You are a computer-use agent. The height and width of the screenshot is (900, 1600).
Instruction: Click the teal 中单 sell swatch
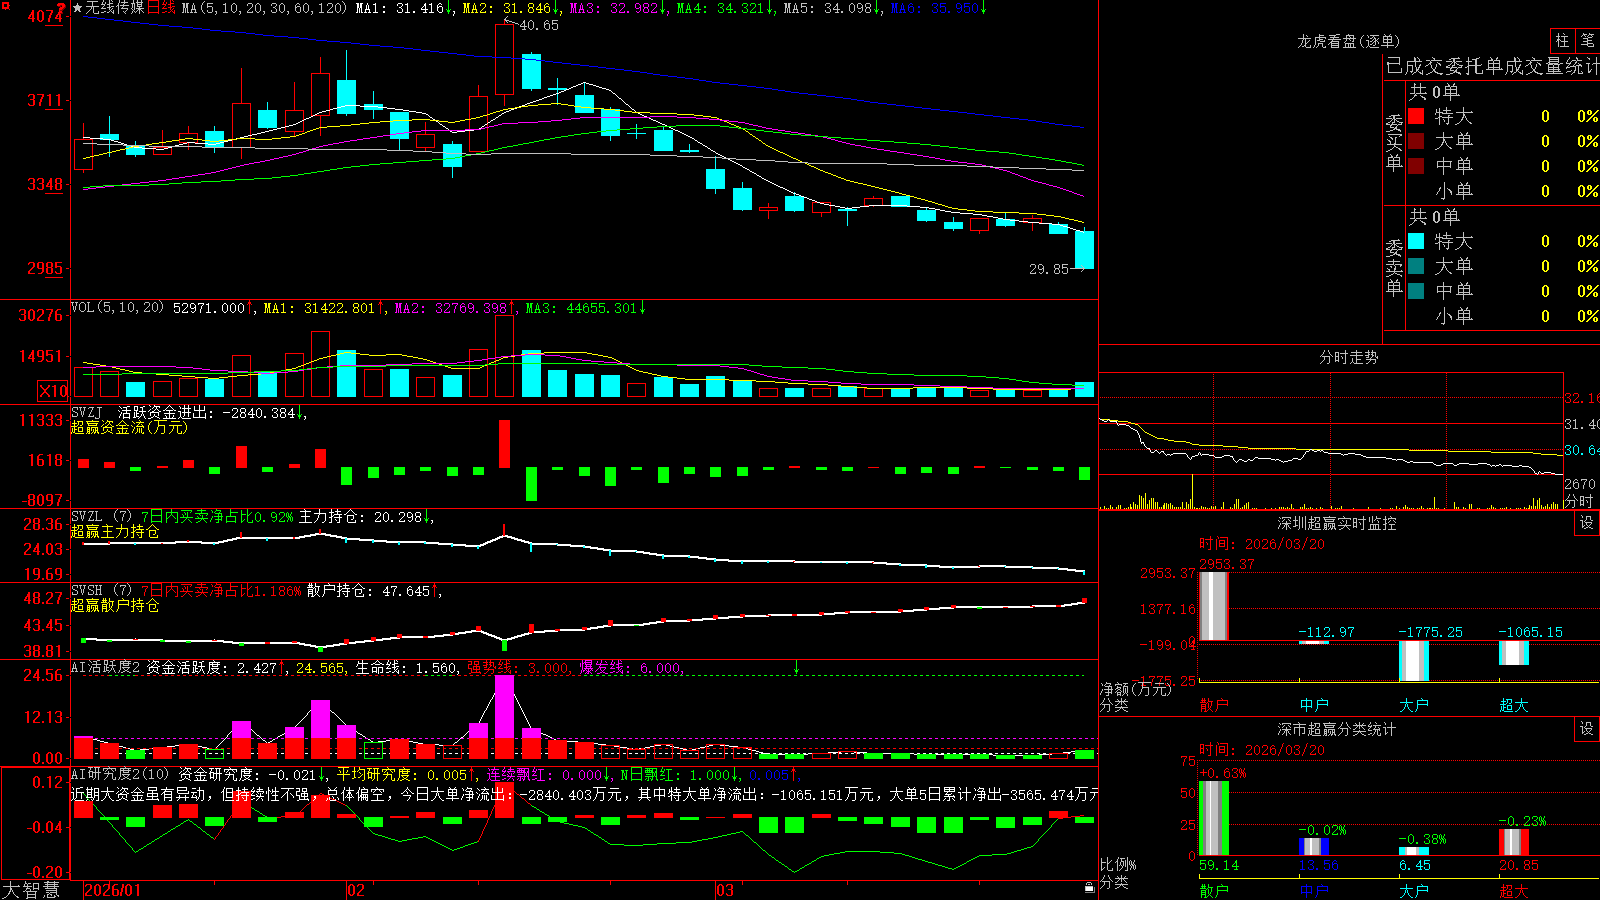click(1416, 291)
